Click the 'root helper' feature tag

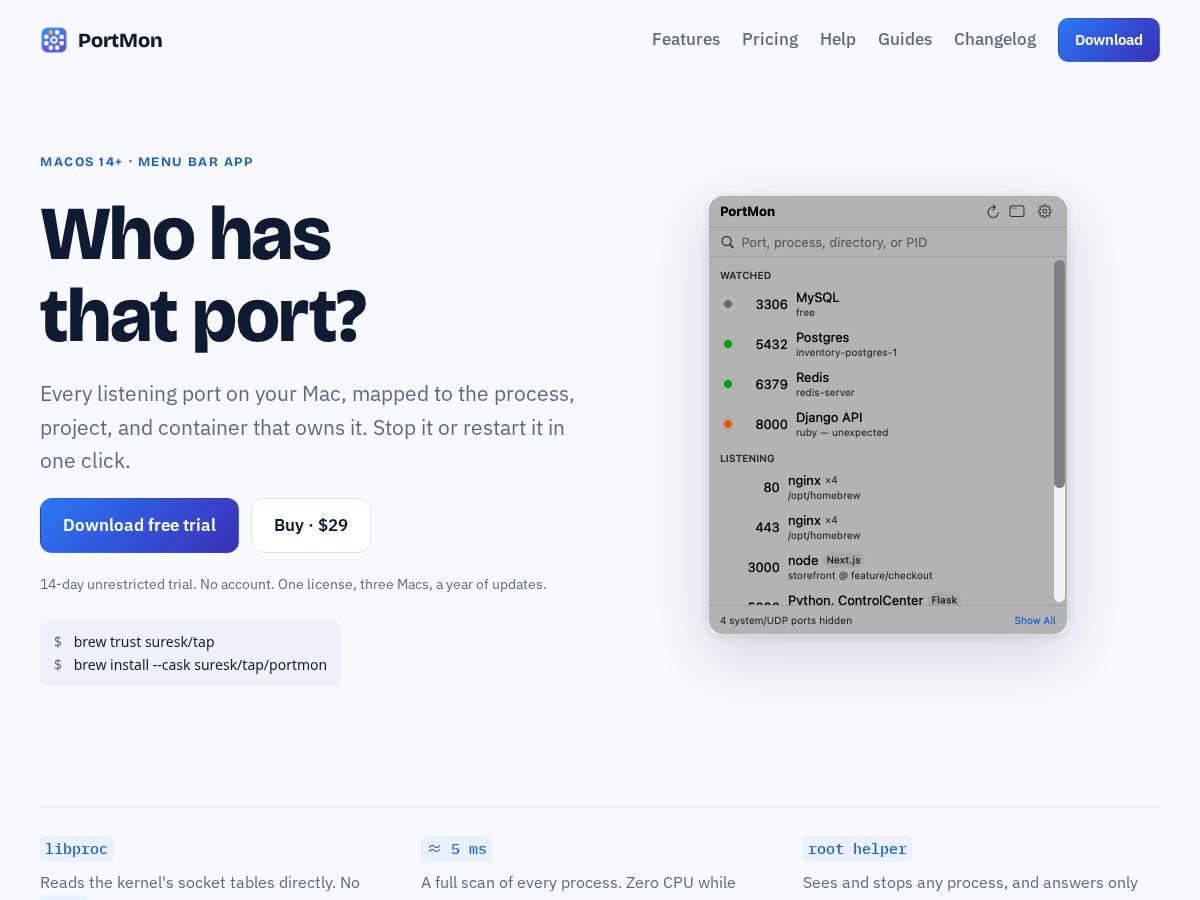[857, 849]
